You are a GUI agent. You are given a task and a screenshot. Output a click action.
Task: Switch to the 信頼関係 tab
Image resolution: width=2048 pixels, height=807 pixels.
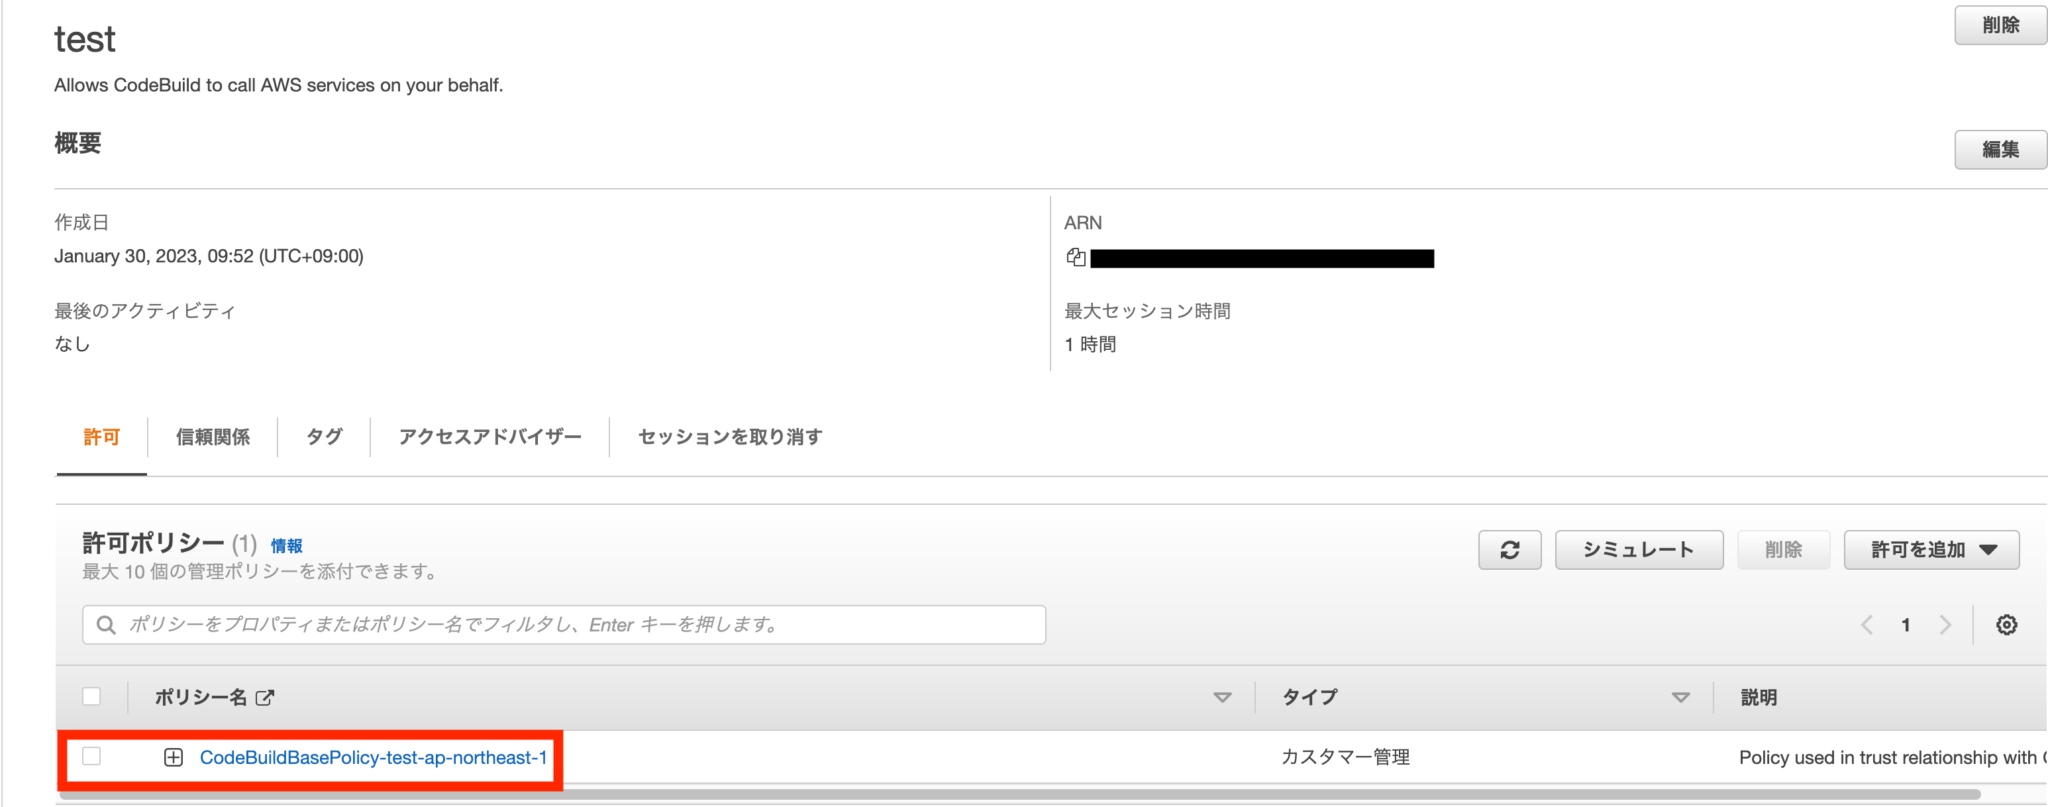[x=213, y=437]
